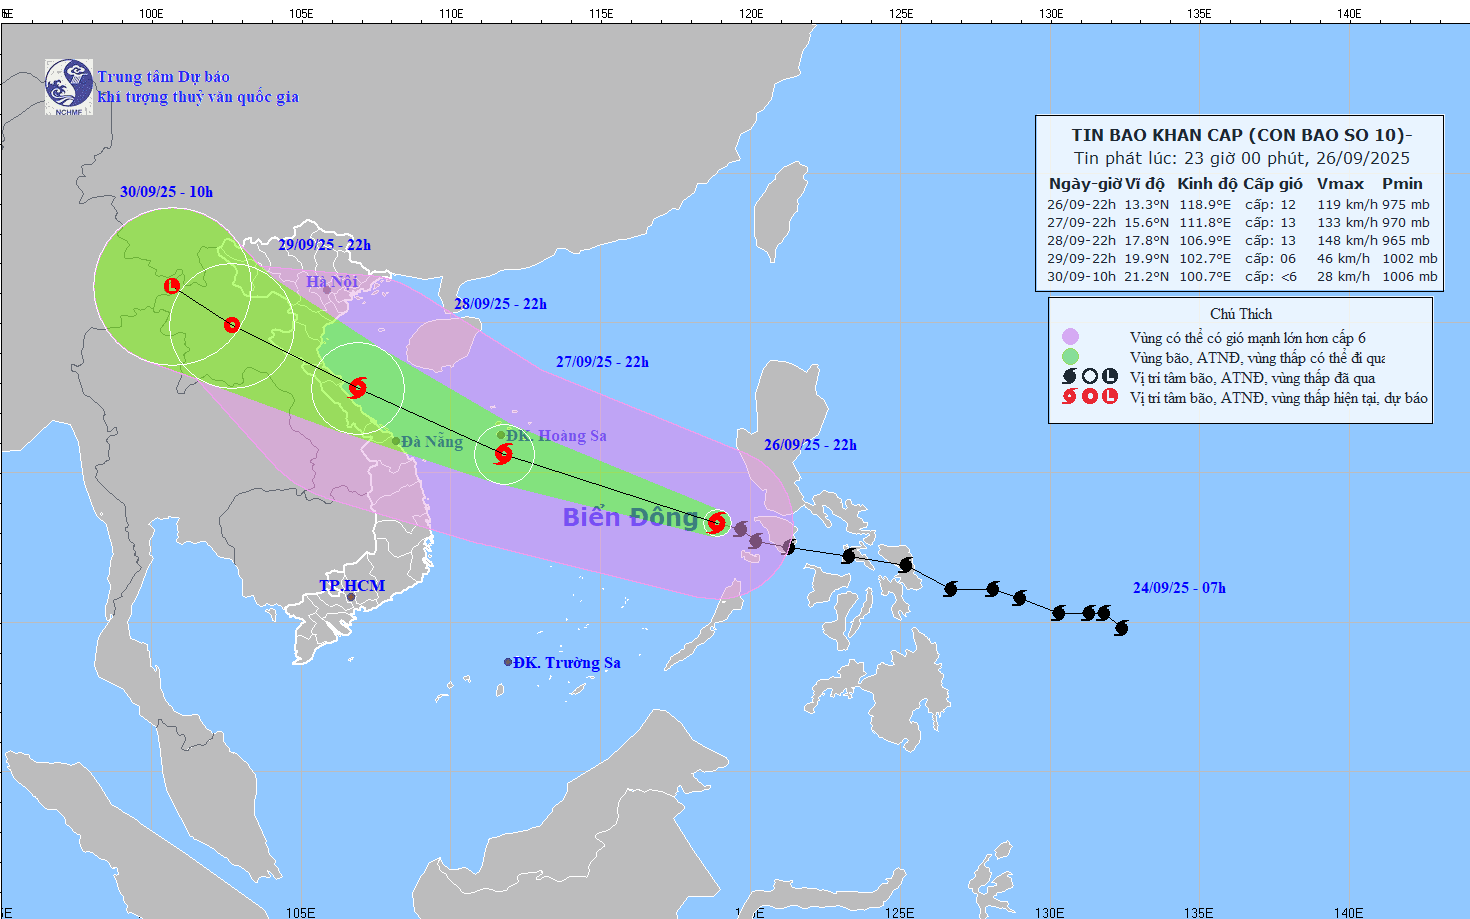Click the purple legend color circle
This screenshot has width=1470, height=919.
click(x=1070, y=337)
